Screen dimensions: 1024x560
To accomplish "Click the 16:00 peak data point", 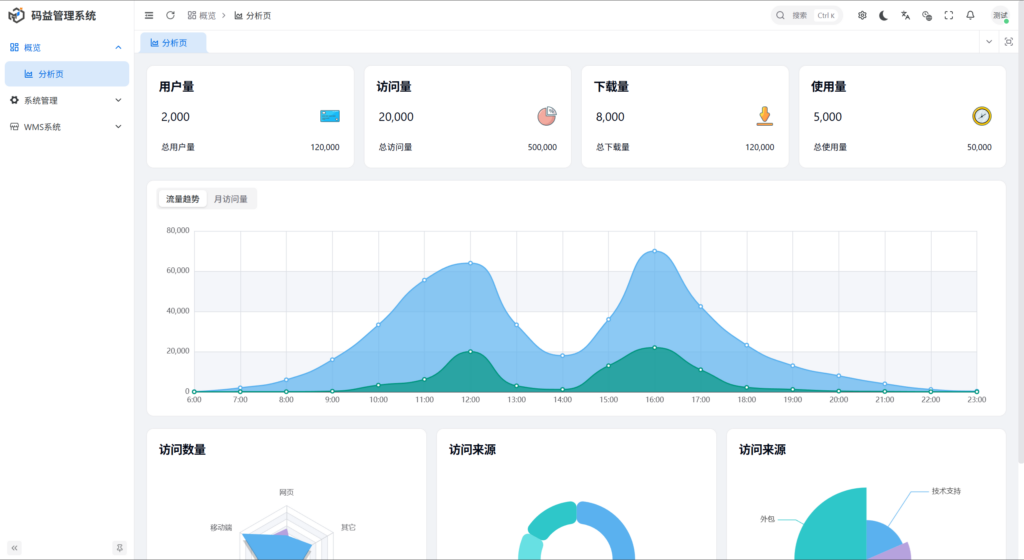I will [654, 251].
